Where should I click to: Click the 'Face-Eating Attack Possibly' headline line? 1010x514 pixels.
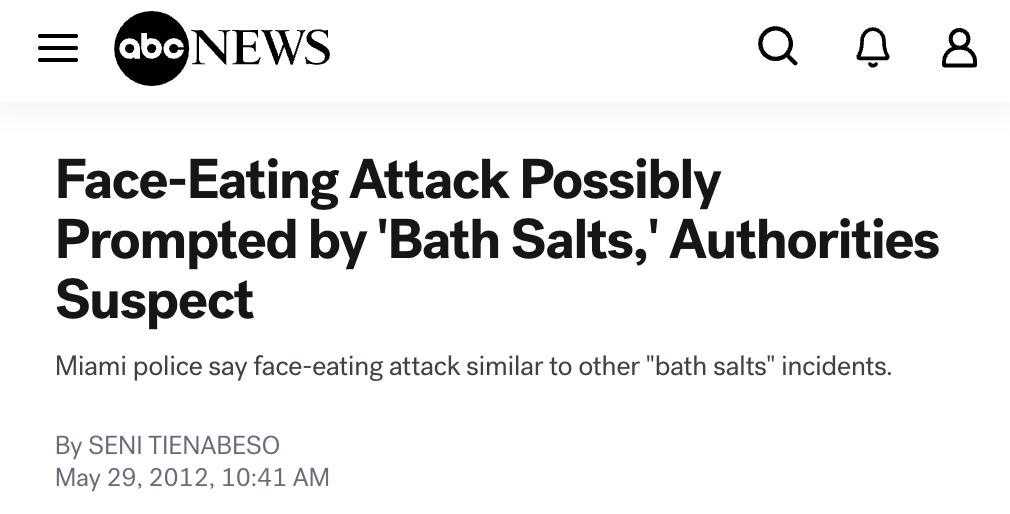[x=388, y=182]
